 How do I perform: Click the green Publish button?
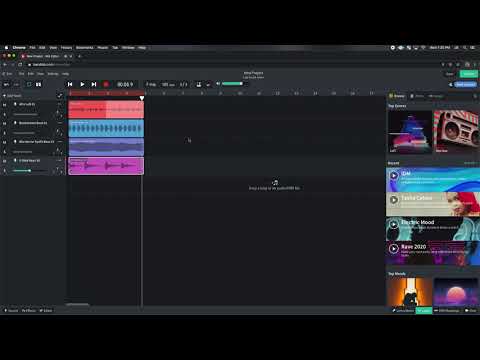pyautogui.click(x=469, y=74)
